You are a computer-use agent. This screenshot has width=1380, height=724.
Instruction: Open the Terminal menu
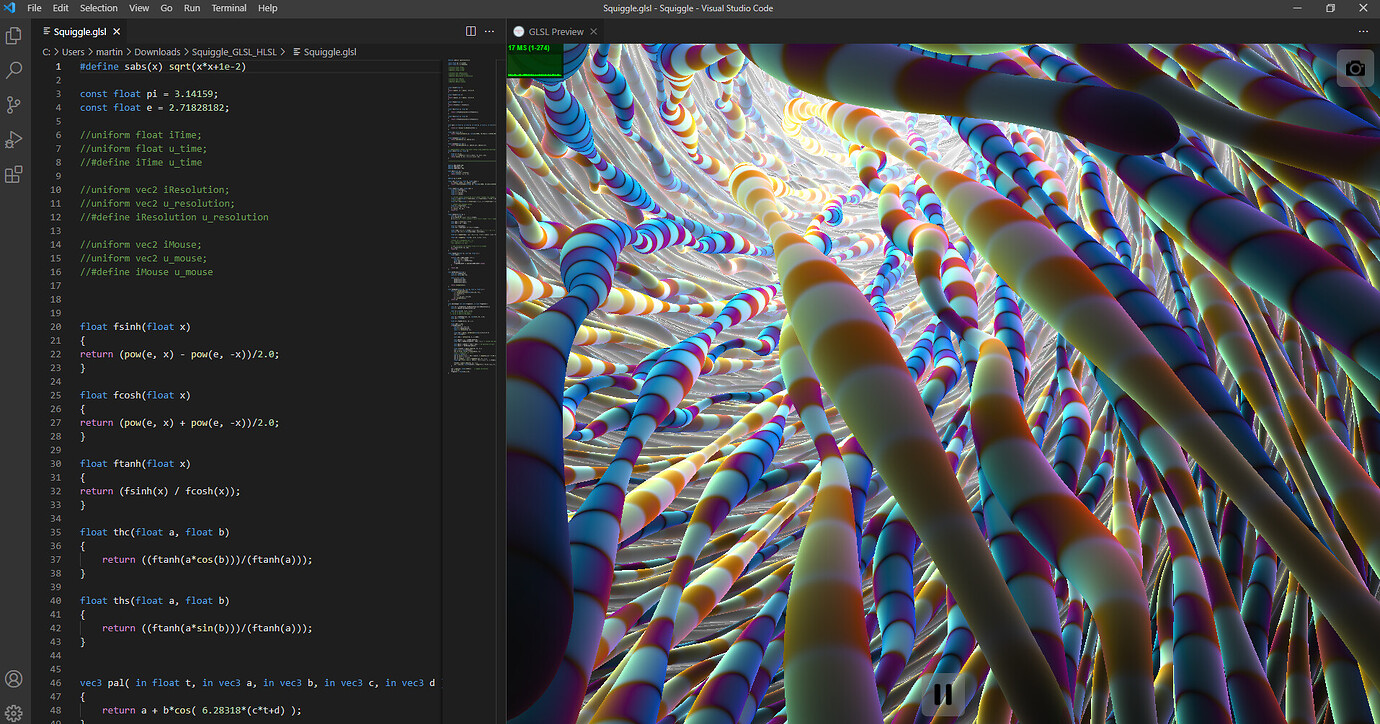[x=229, y=8]
